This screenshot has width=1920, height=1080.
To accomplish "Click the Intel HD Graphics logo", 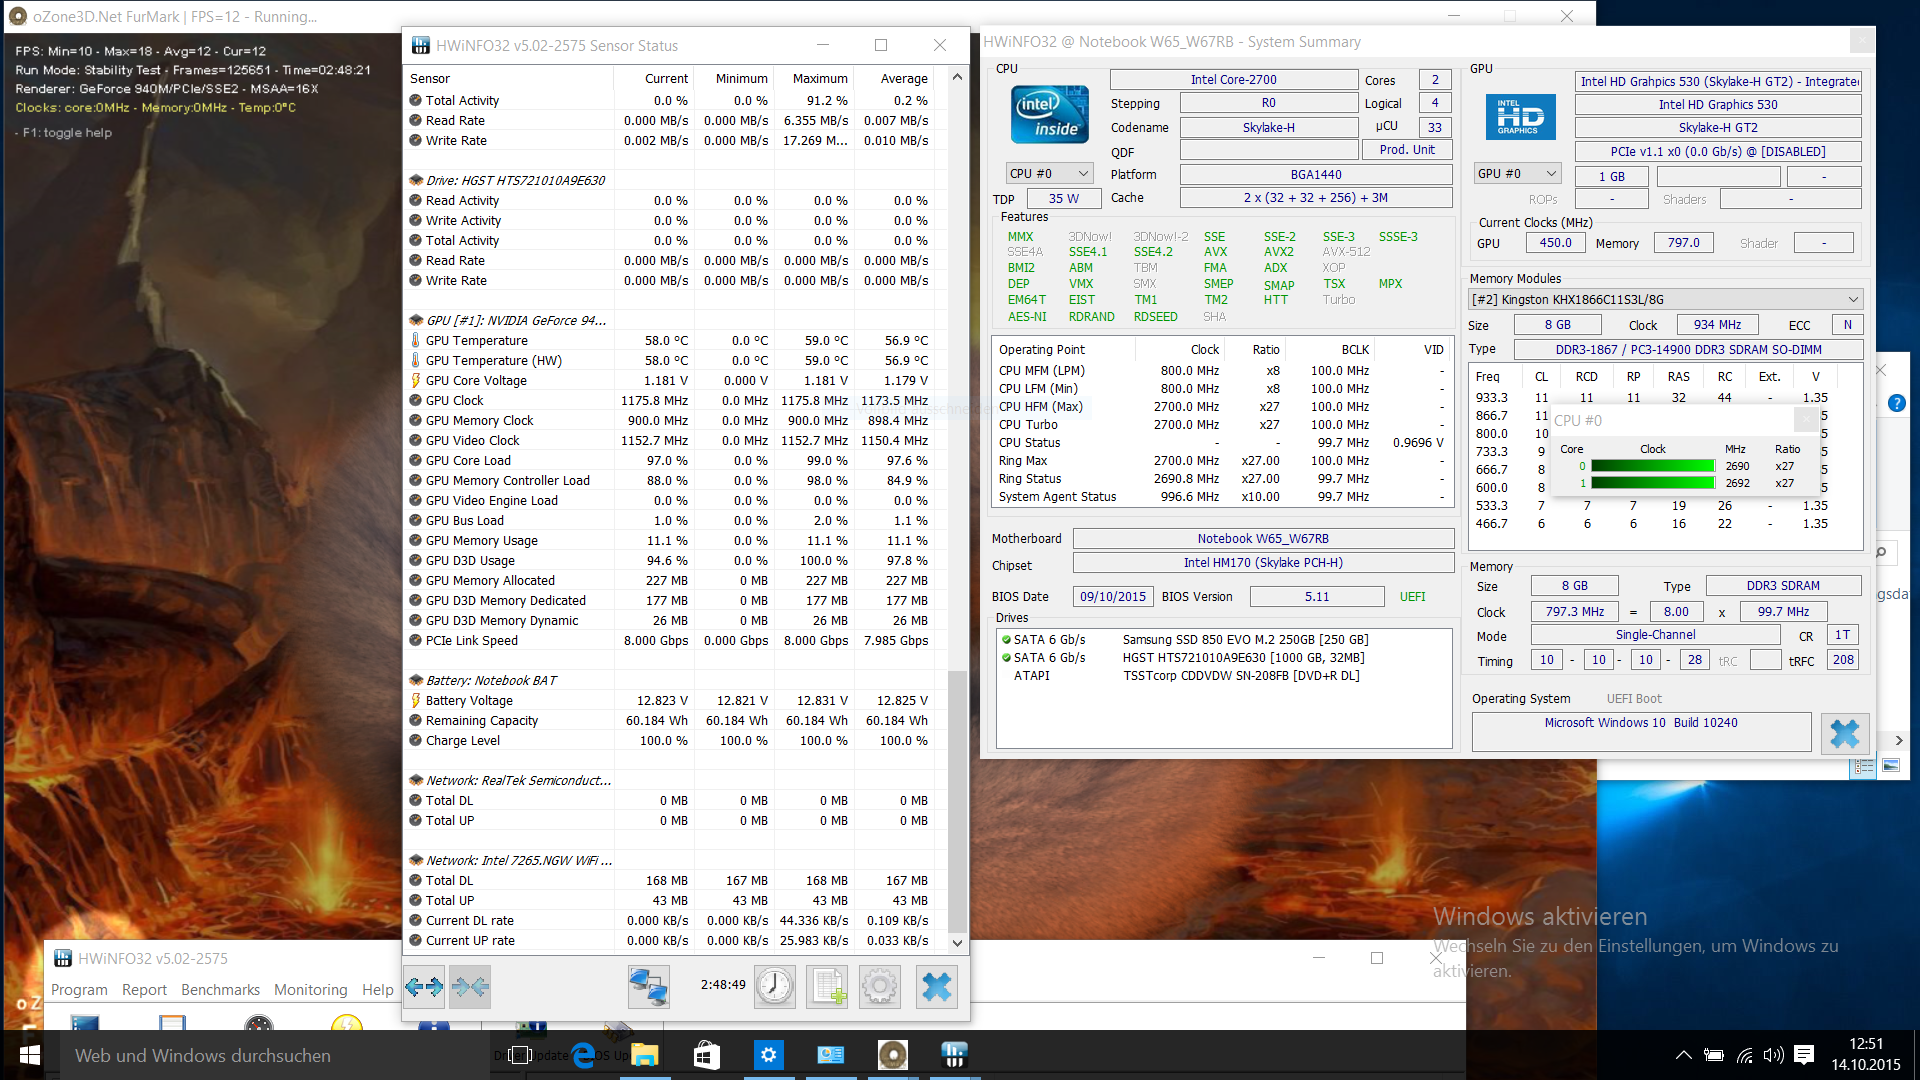I will click(1519, 117).
